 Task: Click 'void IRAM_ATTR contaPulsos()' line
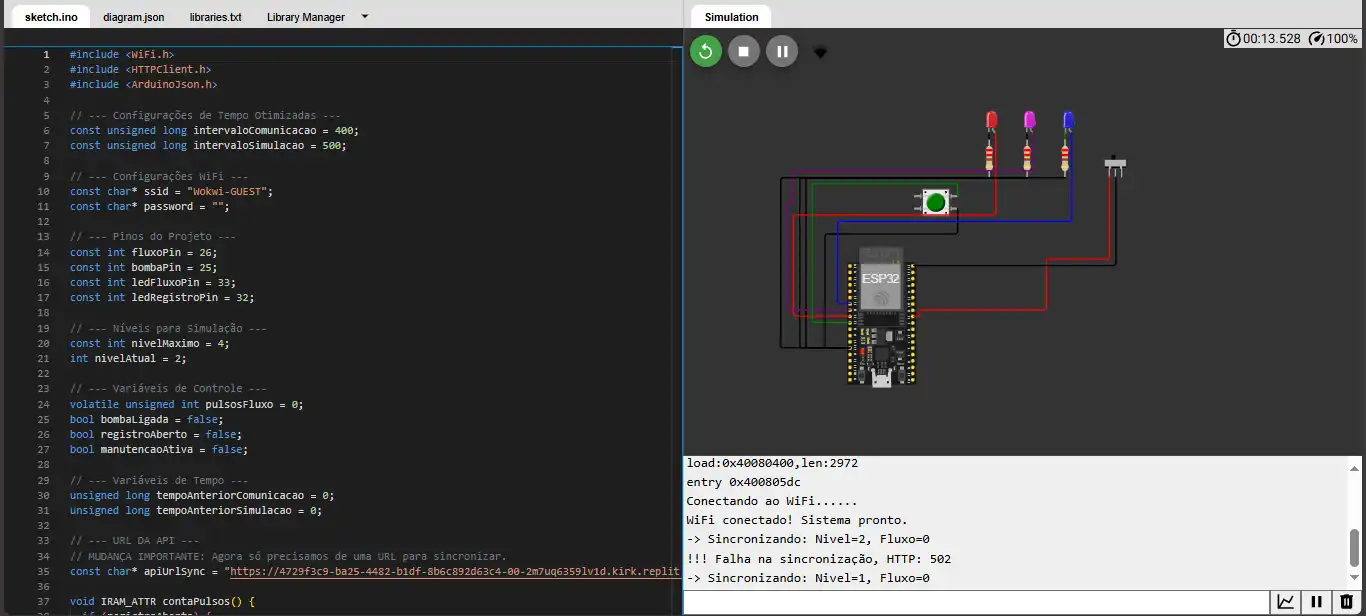tap(163, 602)
